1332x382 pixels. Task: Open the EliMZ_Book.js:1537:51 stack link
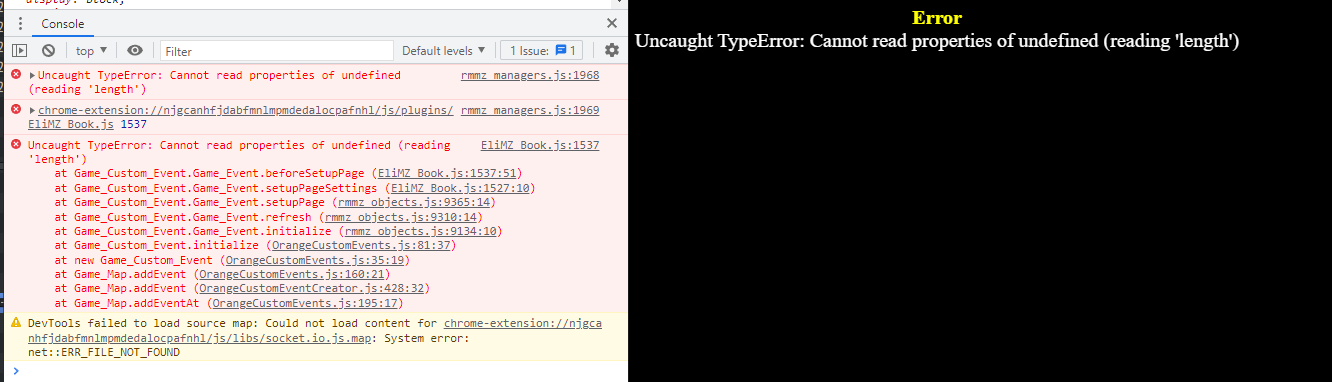coord(446,173)
